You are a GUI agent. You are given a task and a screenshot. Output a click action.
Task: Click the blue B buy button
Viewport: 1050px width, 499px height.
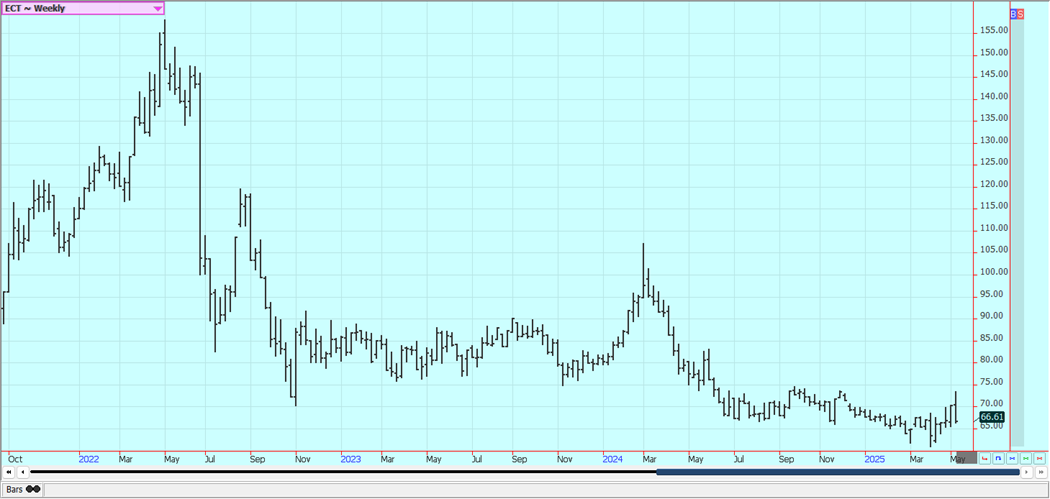[1014, 13]
